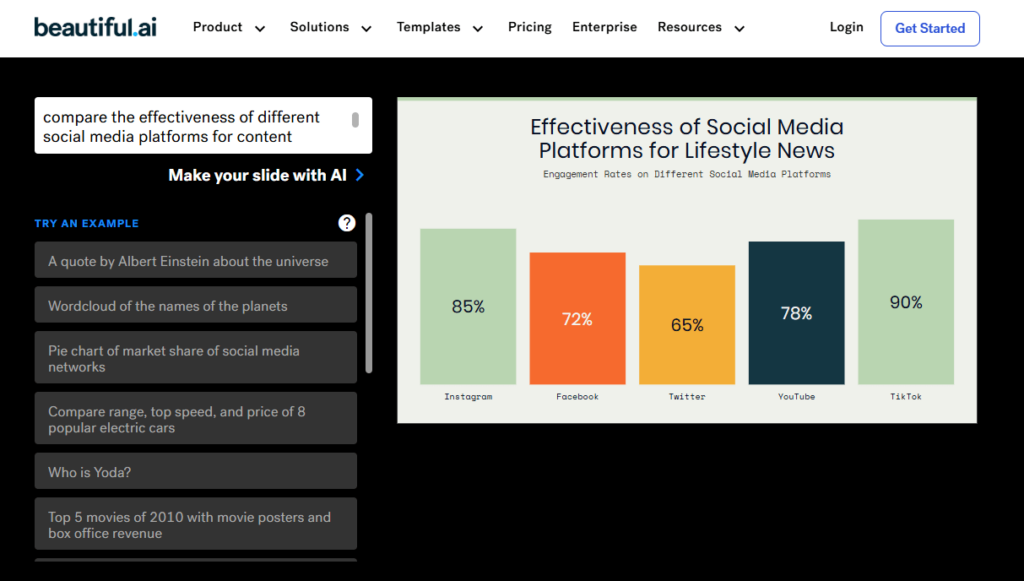Select pie chart of market share example
Image resolution: width=1024 pixels, height=581 pixels.
point(195,358)
